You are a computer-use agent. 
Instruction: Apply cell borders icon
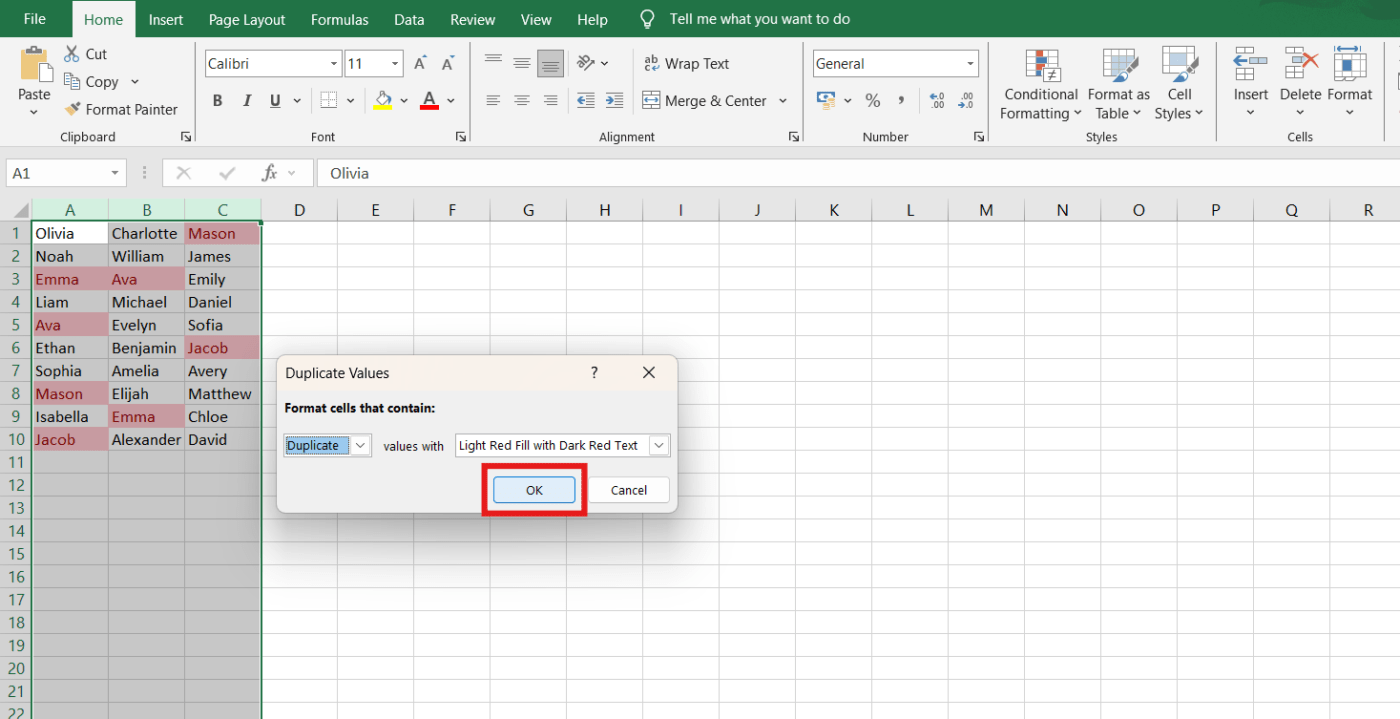(x=328, y=101)
